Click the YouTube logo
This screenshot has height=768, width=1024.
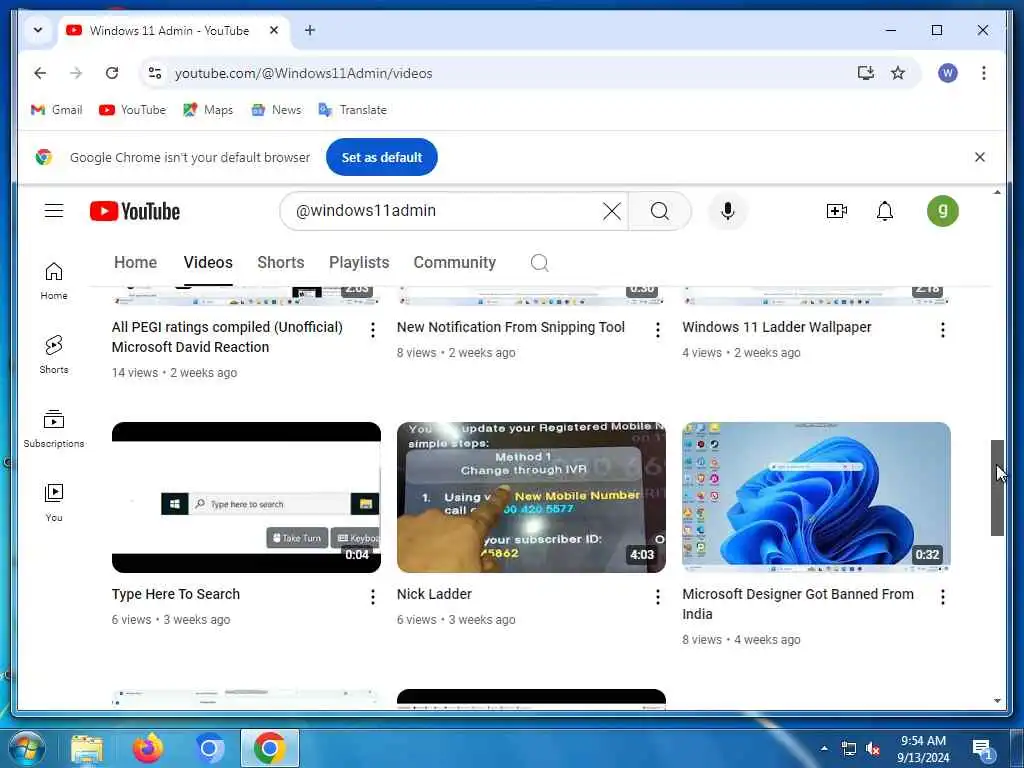(135, 211)
